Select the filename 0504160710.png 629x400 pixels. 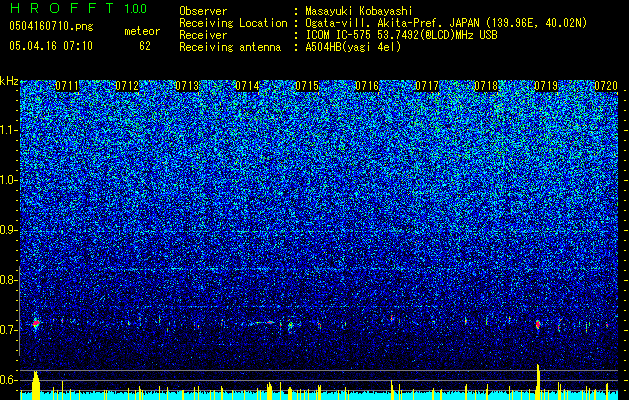point(51,26)
